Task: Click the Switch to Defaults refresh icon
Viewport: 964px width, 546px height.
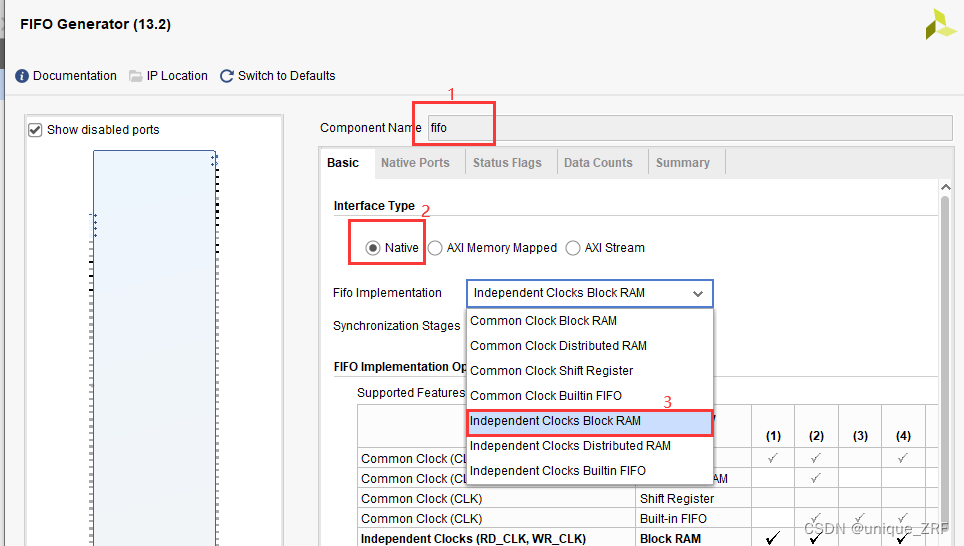Action: click(x=227, y=76)
